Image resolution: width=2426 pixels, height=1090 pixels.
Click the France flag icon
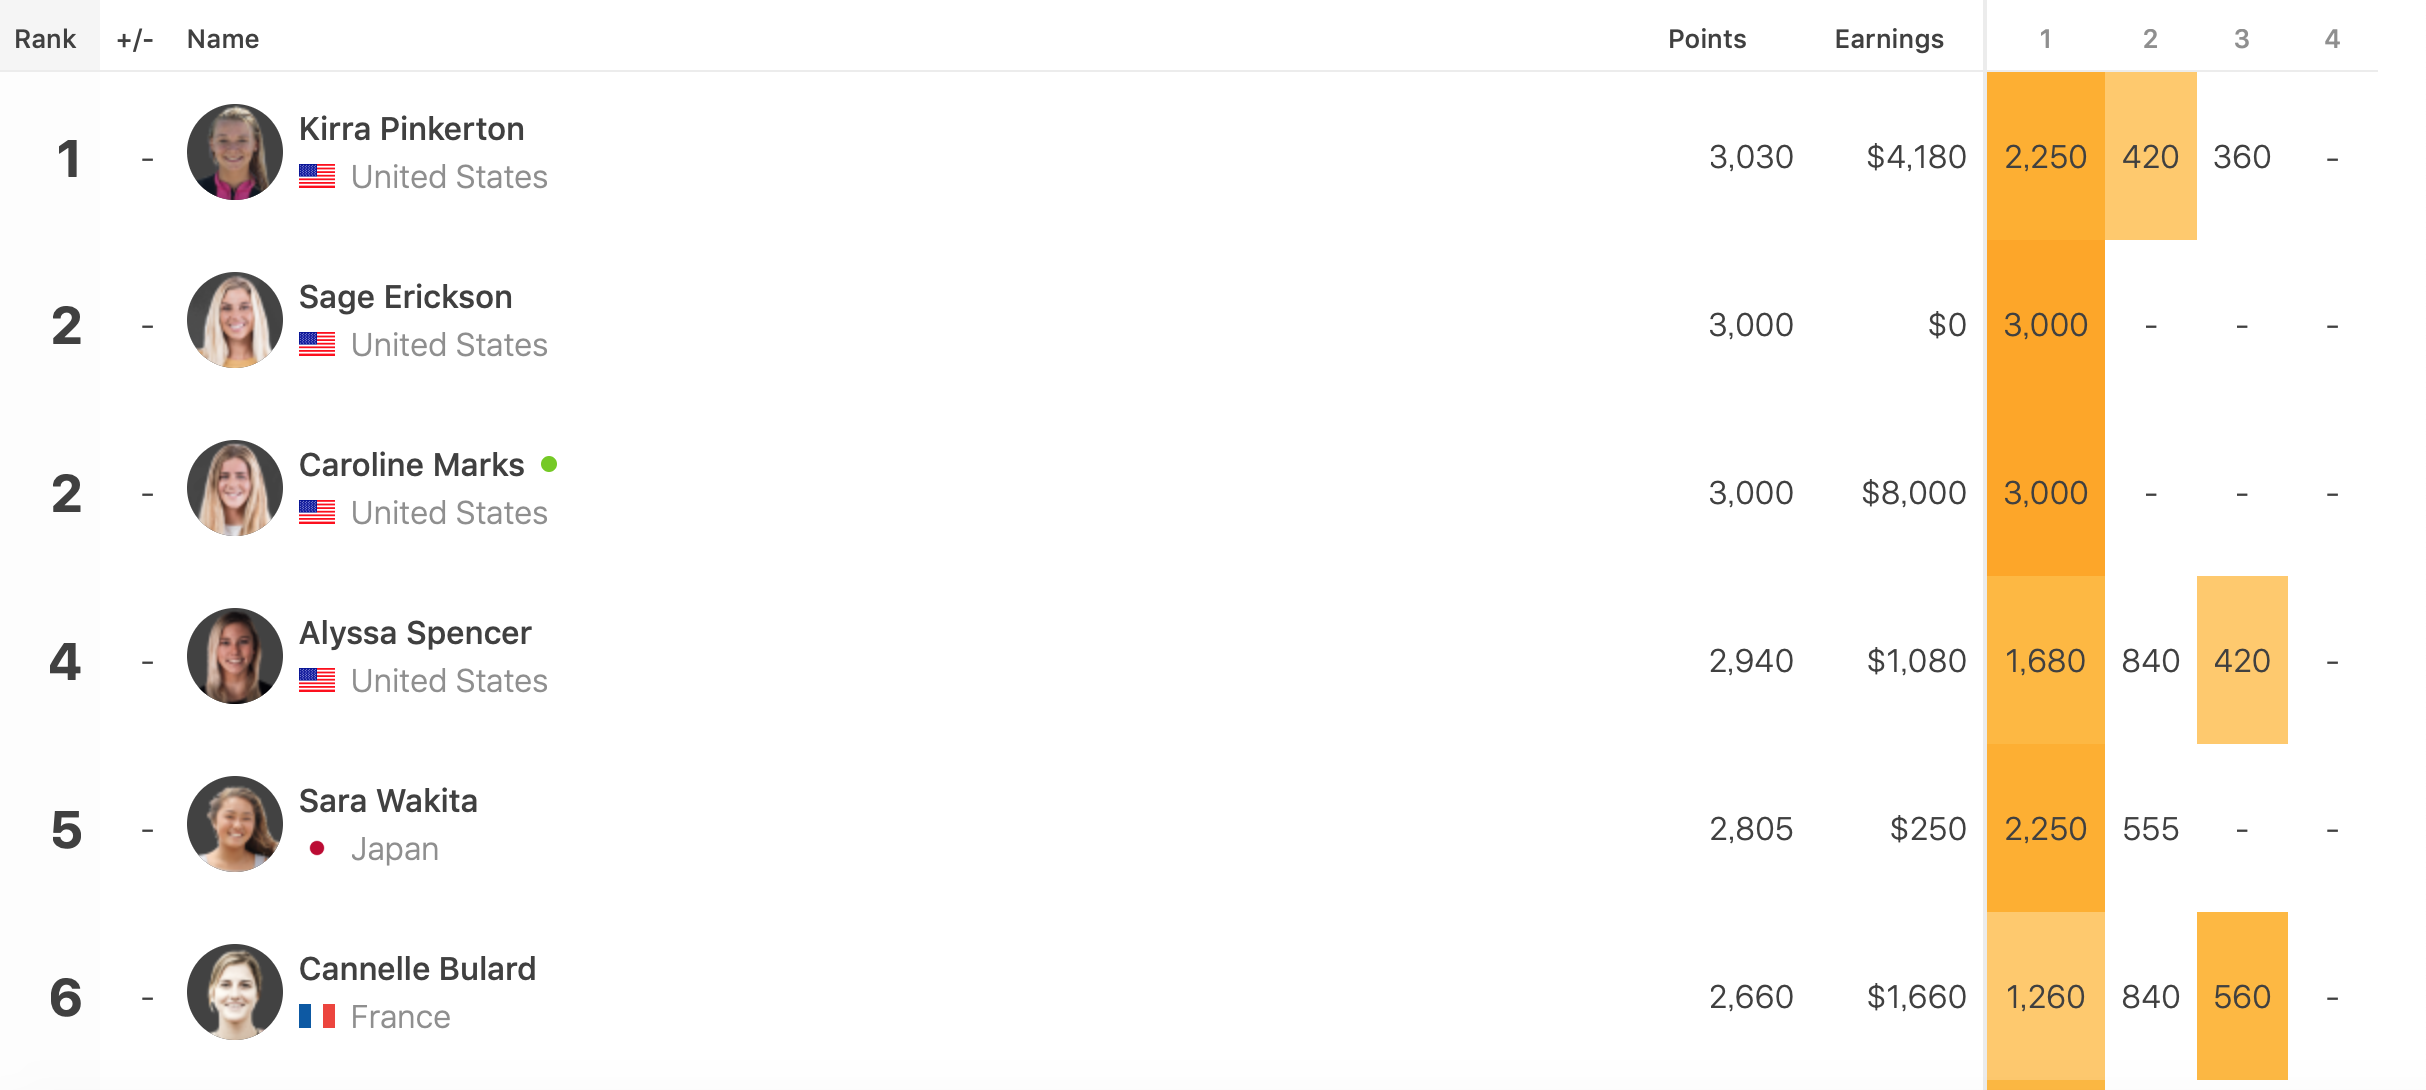[x=317, y=1017]
